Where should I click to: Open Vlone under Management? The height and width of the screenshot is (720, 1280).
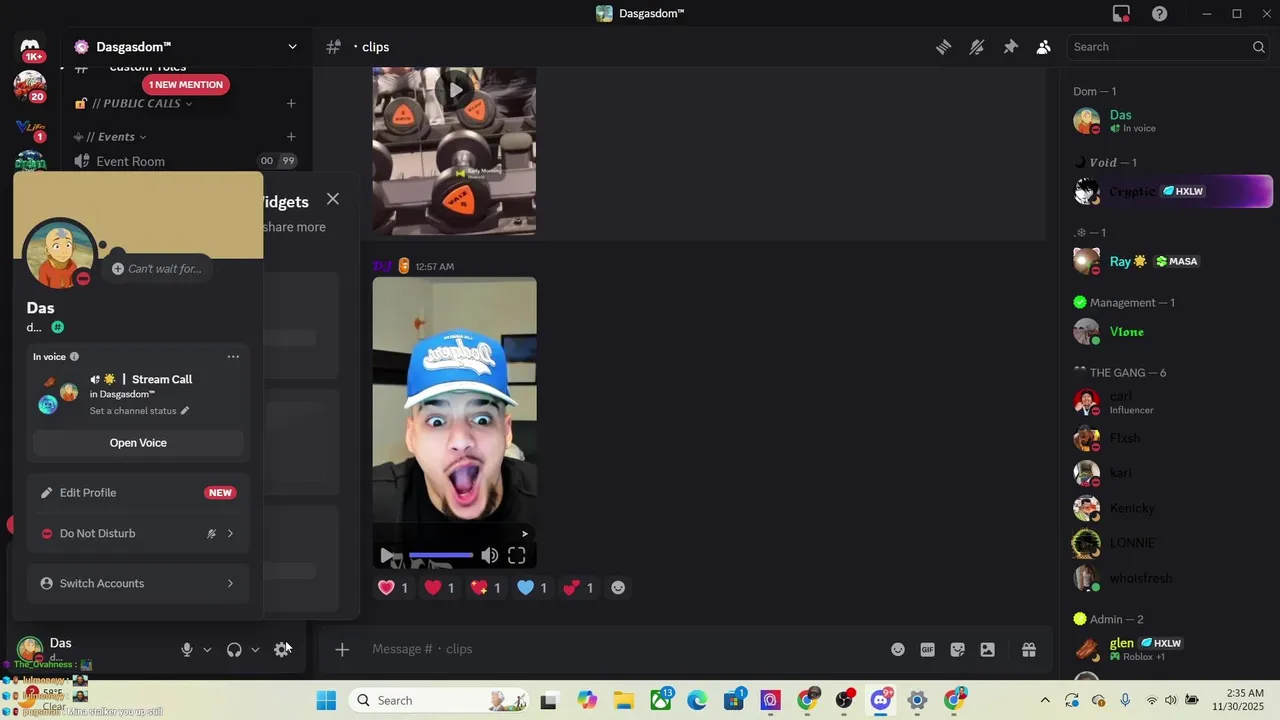tap(1166, 332)
